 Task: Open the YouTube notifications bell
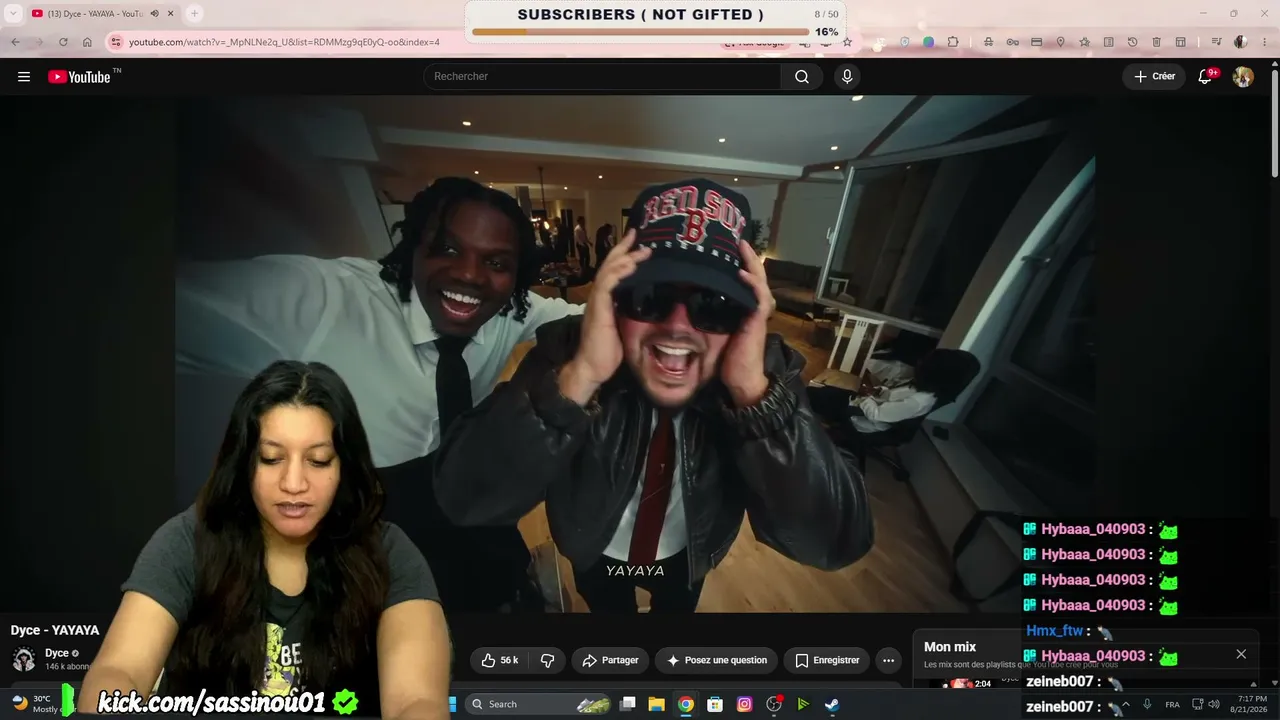1206,77
